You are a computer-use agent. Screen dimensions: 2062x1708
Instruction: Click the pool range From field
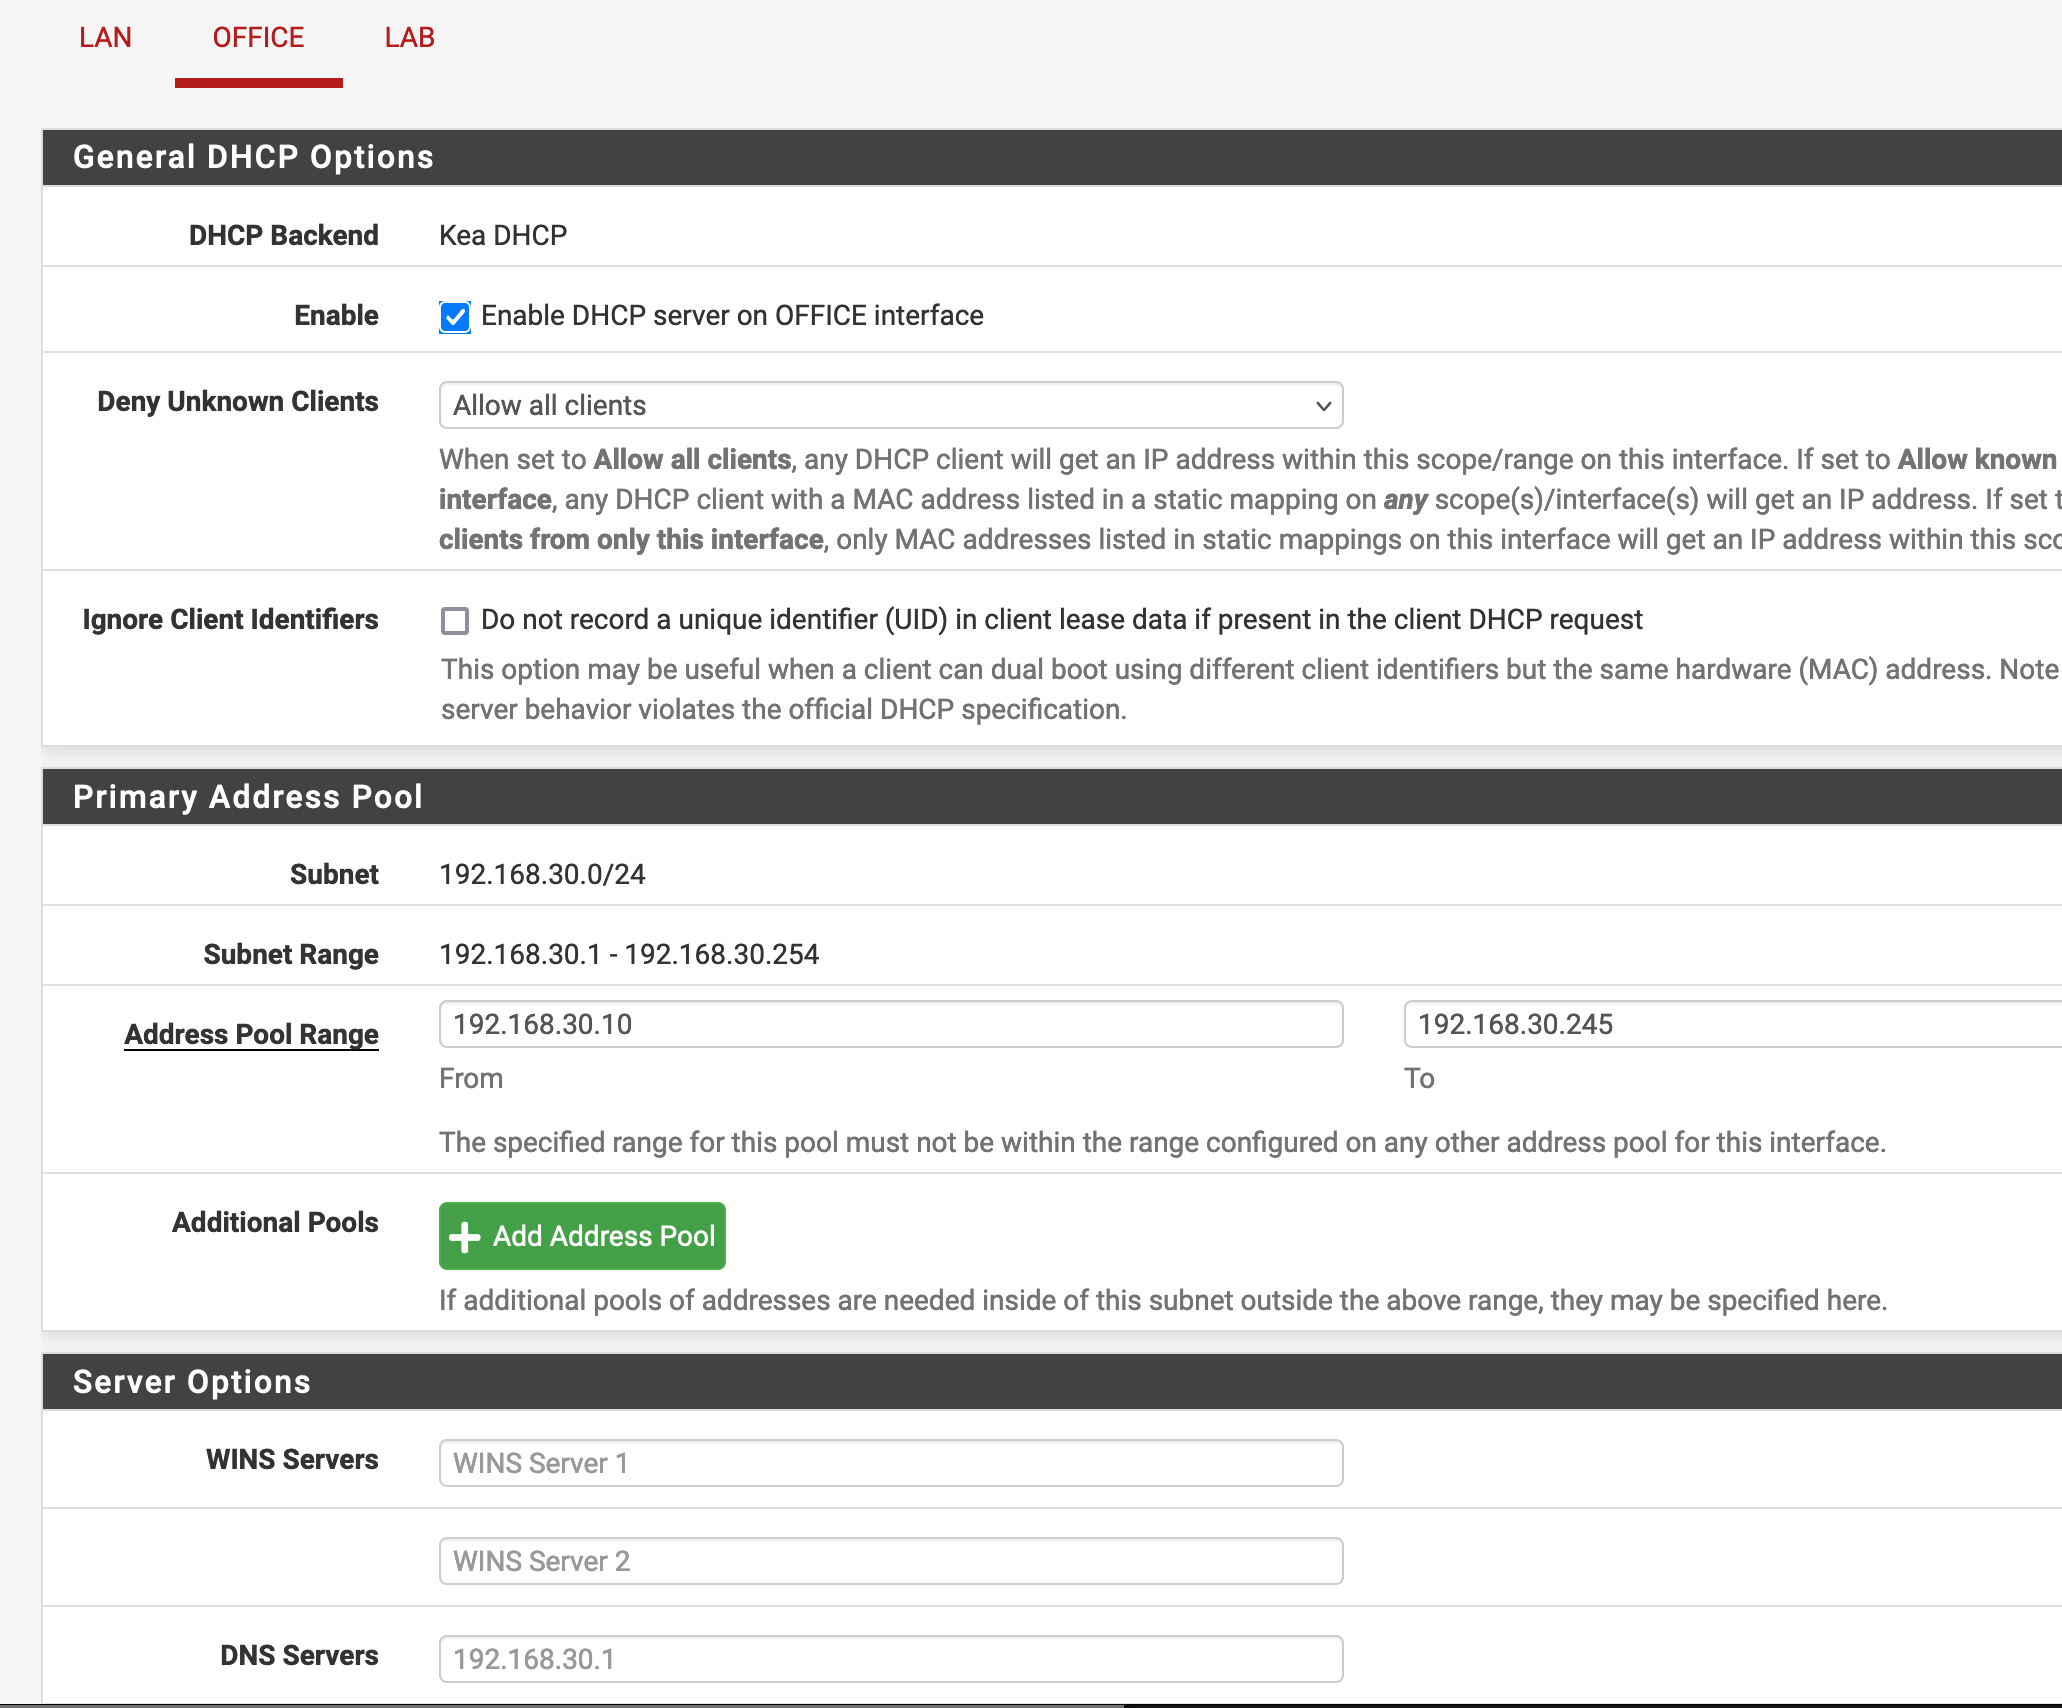coord(890,1024)
